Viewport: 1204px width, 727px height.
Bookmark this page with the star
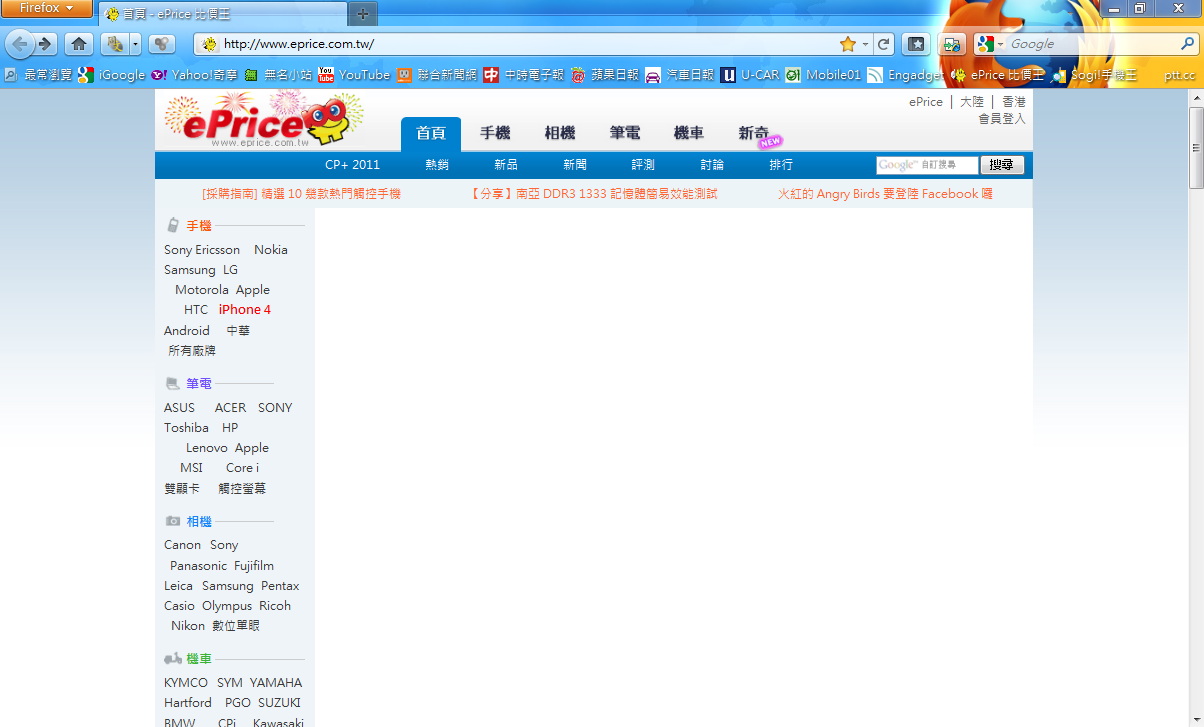pyautogui.click(x=848, y=44)
